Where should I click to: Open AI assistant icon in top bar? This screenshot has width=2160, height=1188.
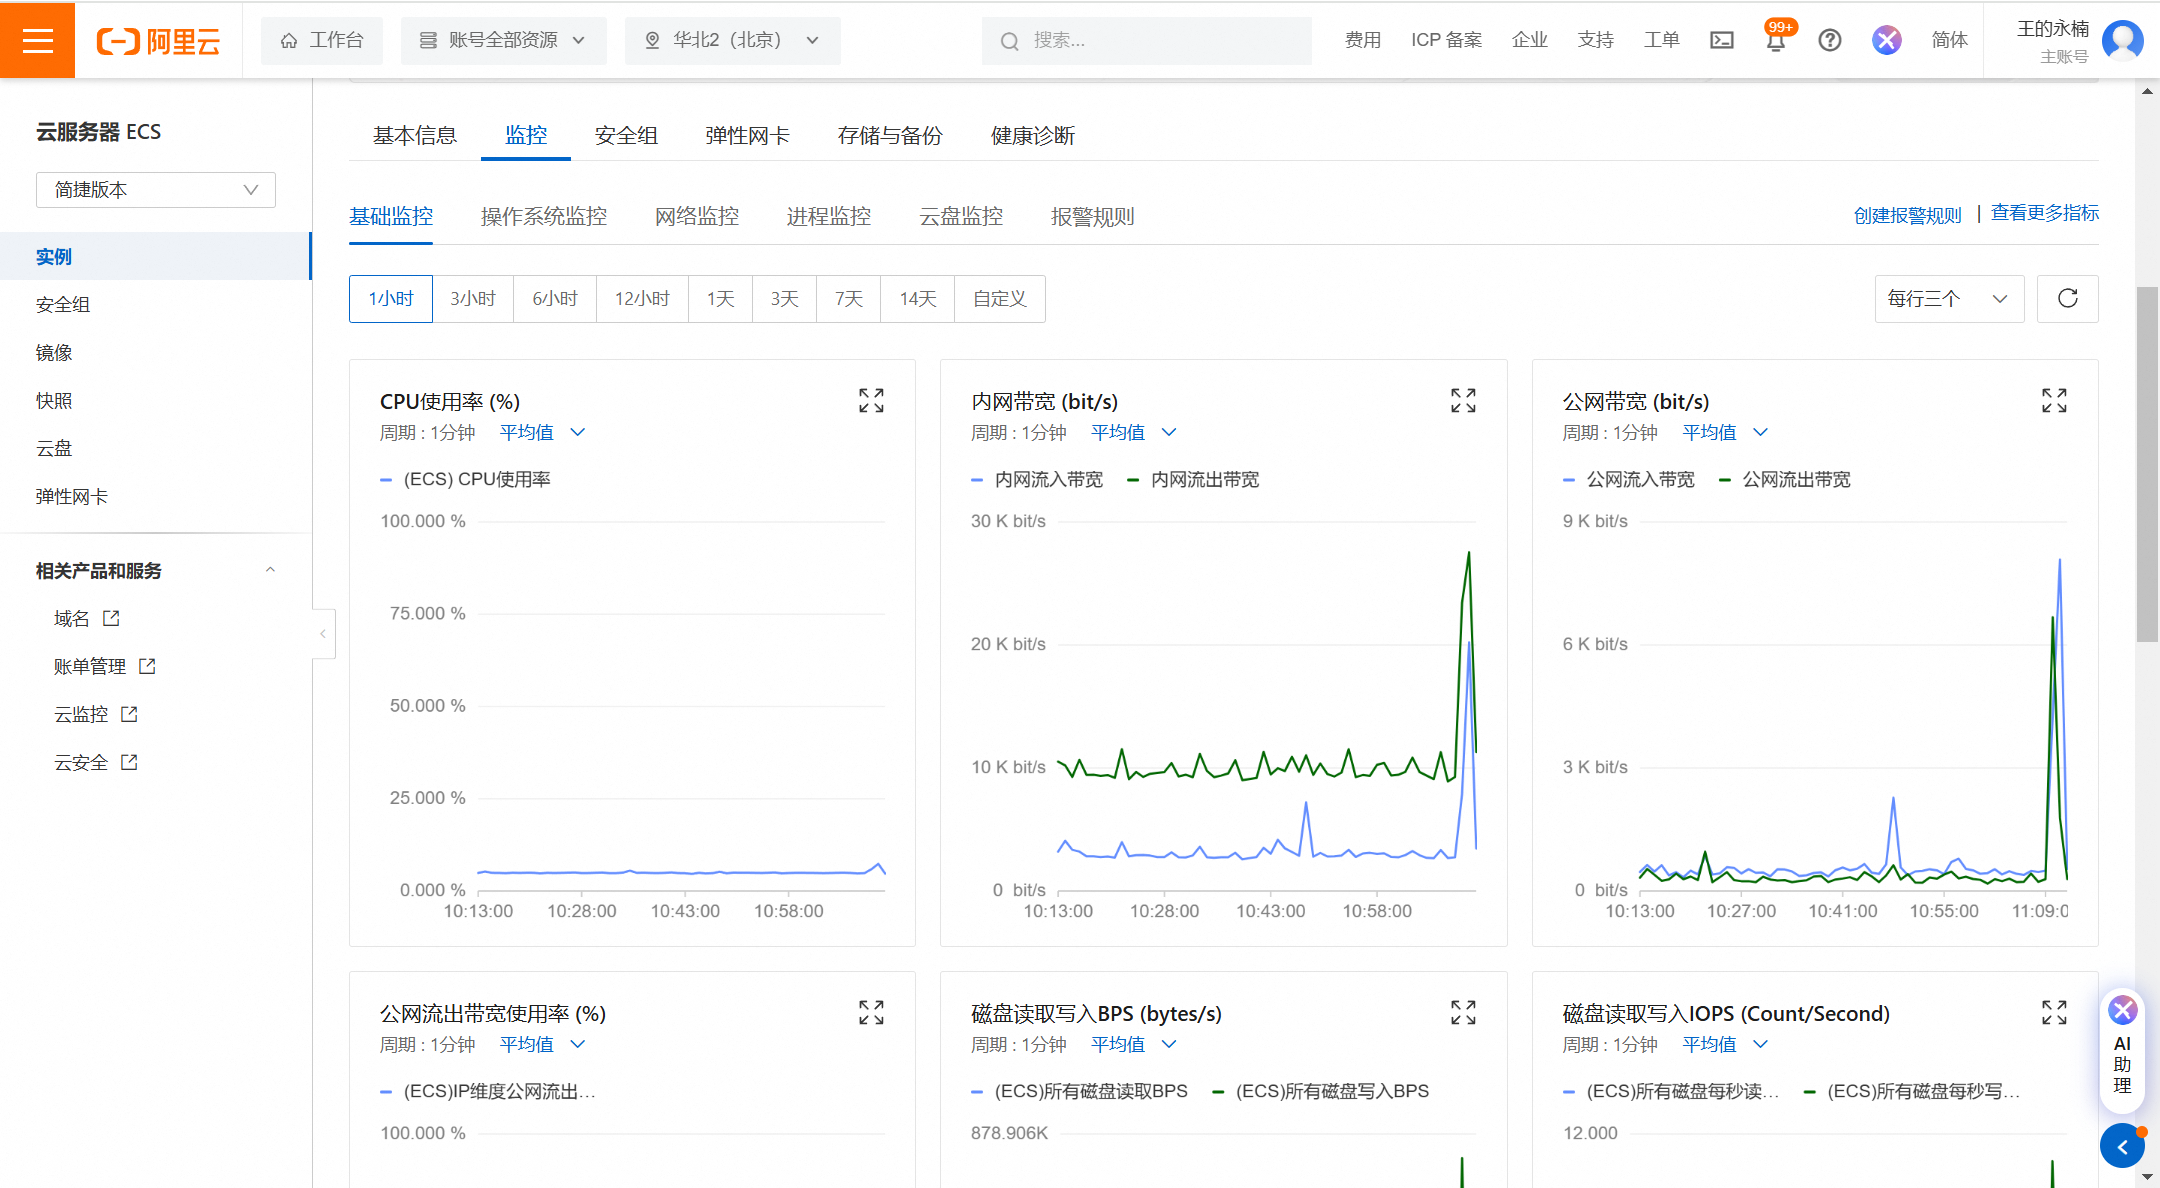(x=1887, y=40)
